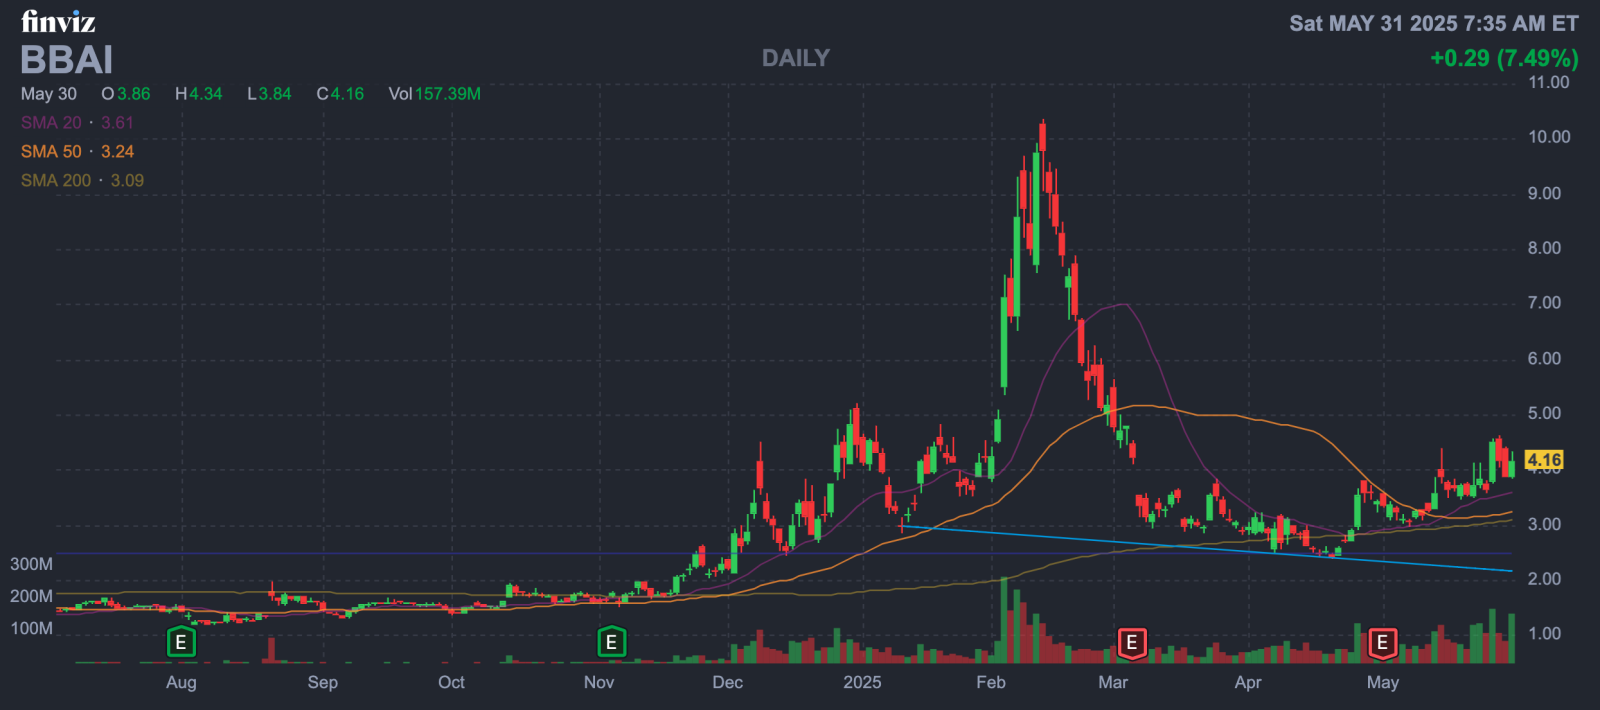Select the SMA 20 indicator label
Viewport: 1600px width, 710px height.
(51, 122)
